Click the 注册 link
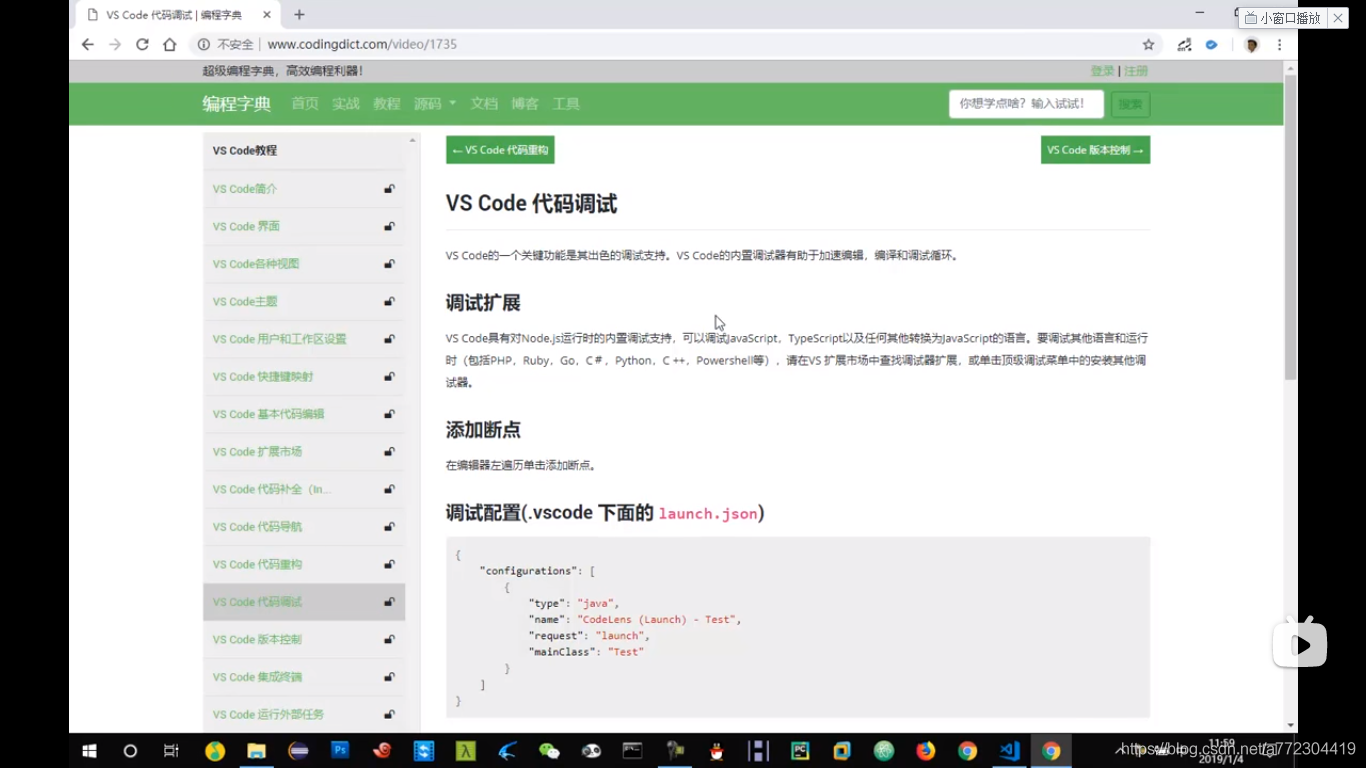 [x=1136, y=71]
